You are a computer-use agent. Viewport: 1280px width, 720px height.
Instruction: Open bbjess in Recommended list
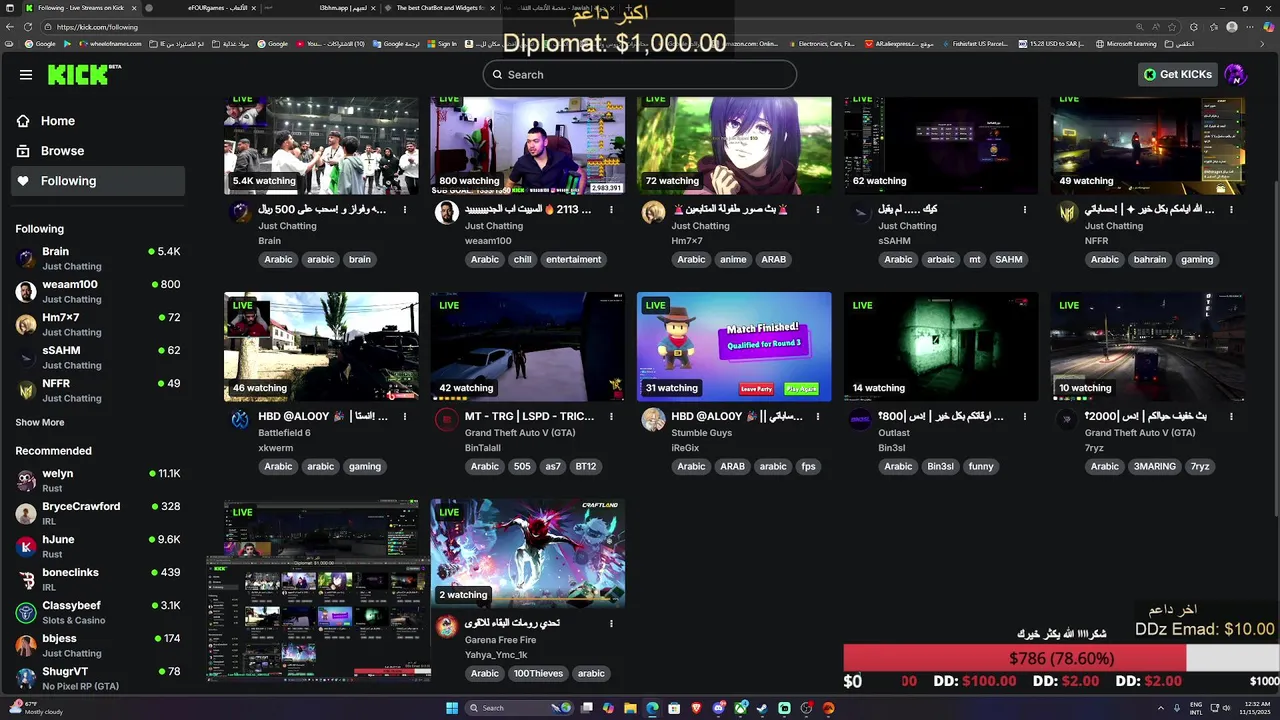98,645
